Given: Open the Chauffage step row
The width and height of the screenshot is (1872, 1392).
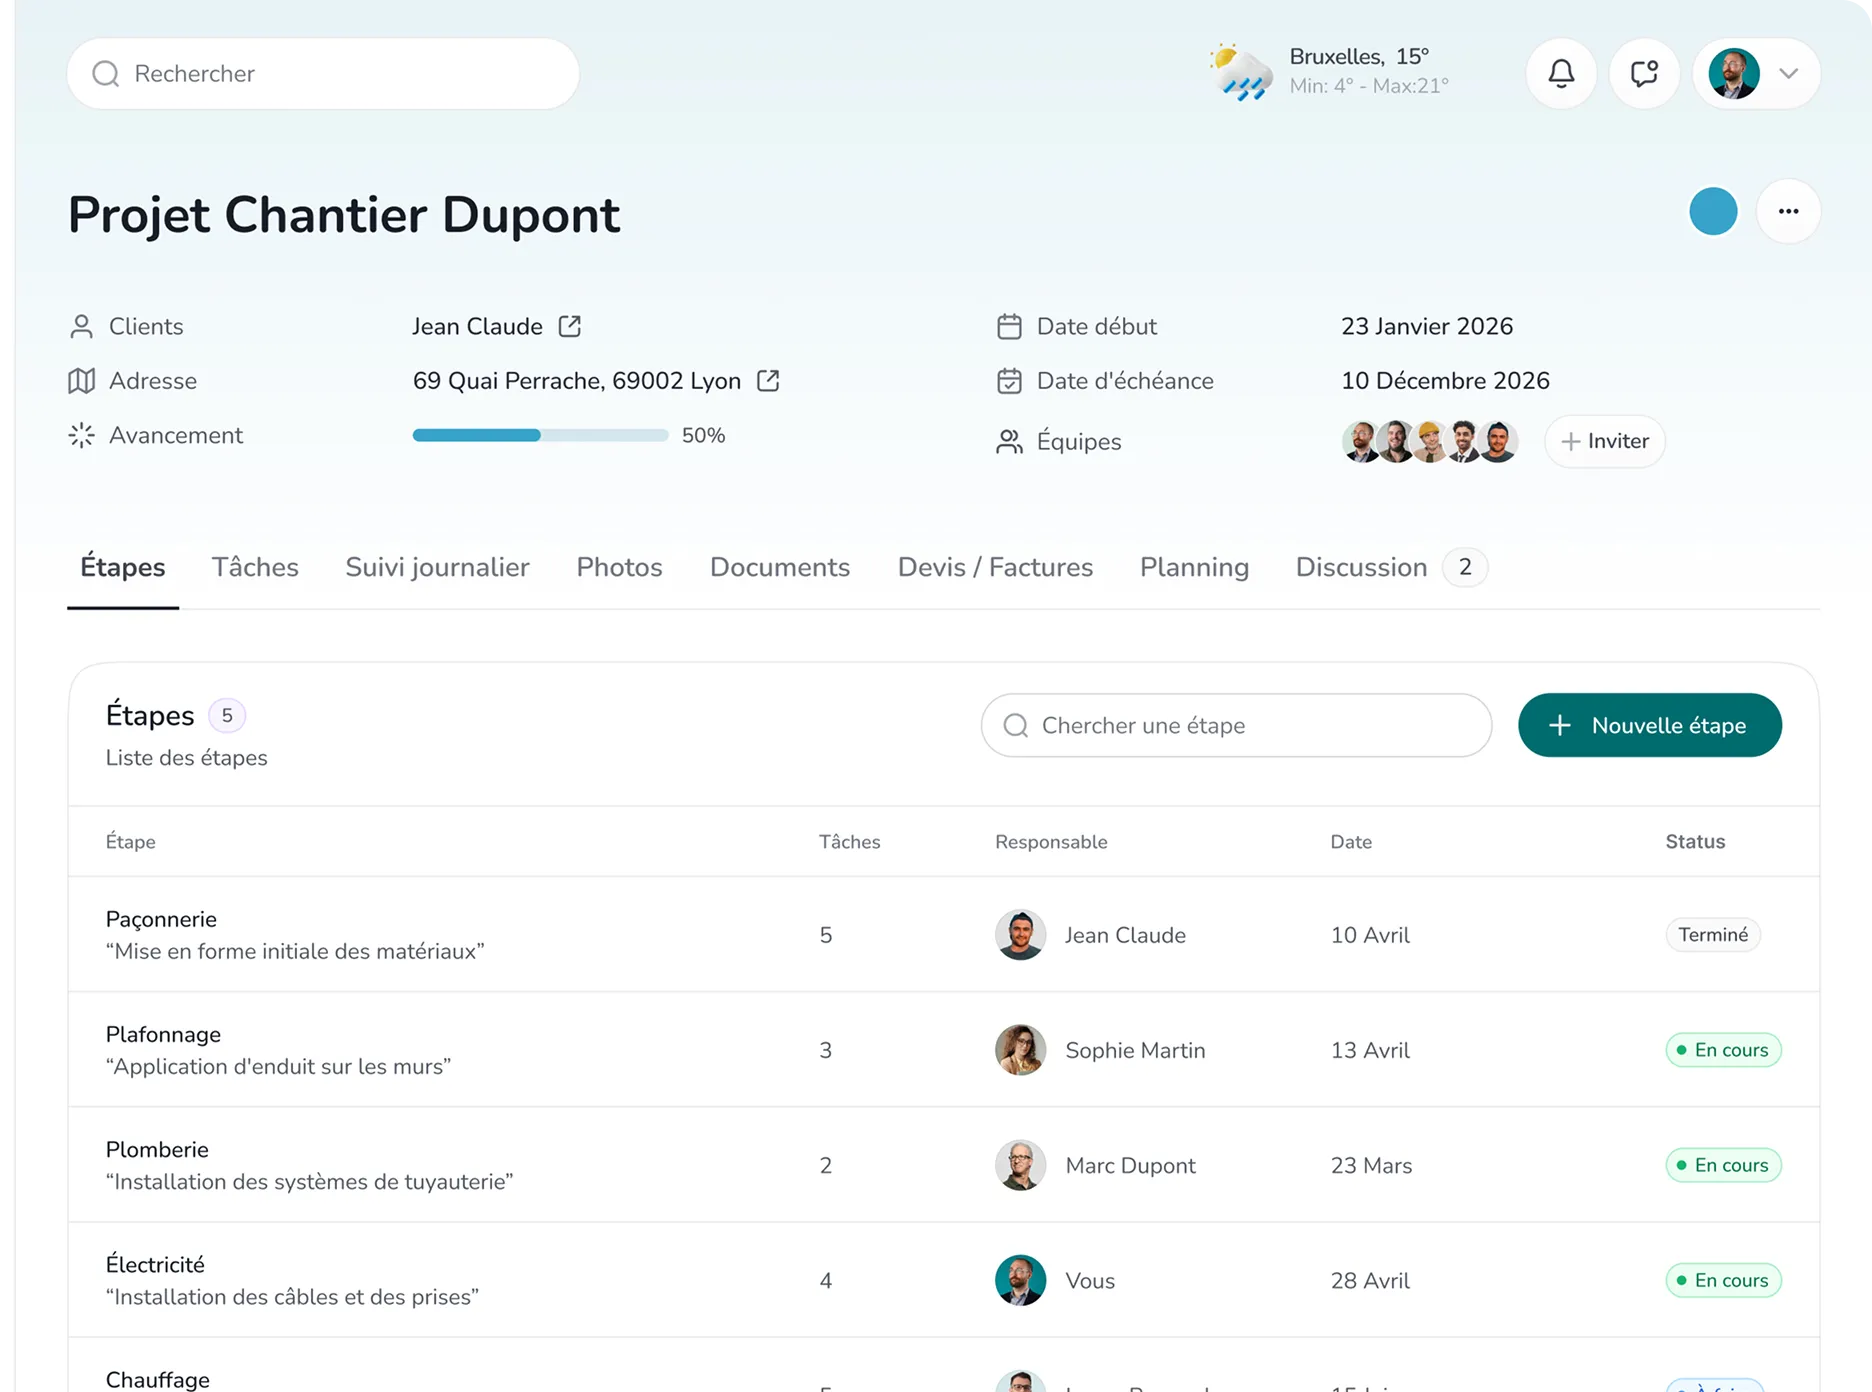Looking at the screenshot, I should pyautogui.click(x=944, y=1366).
